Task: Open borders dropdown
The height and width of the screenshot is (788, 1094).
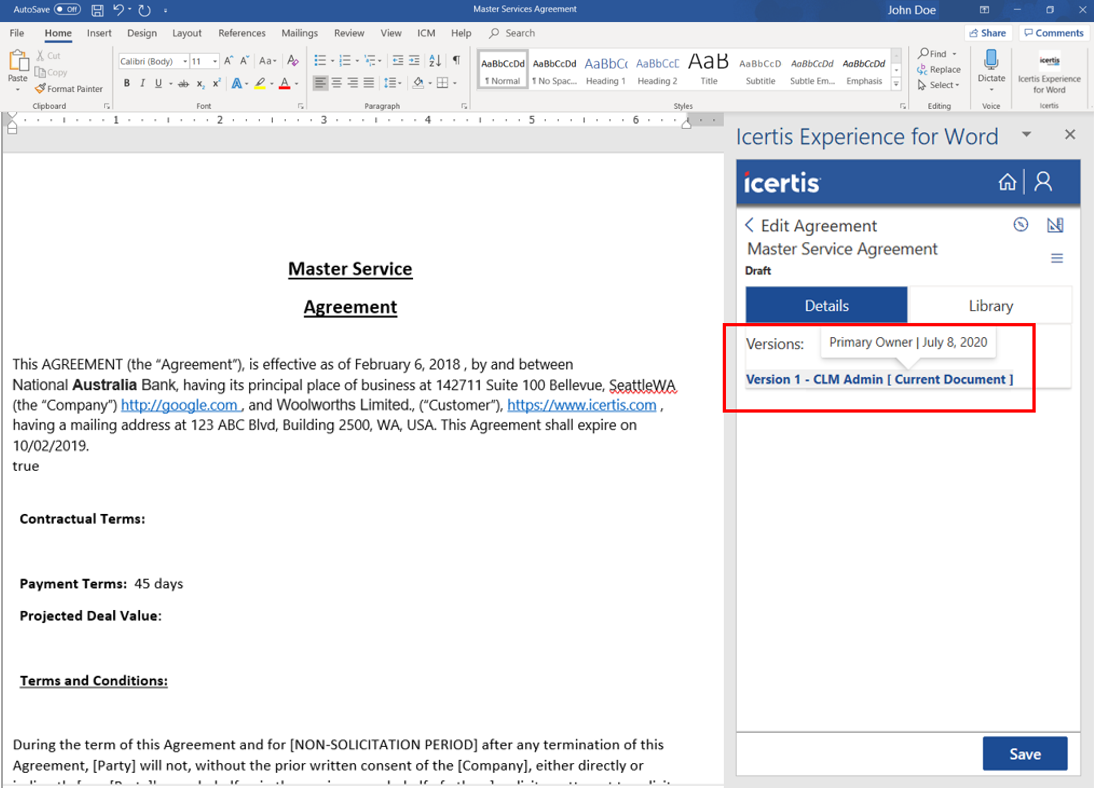Action: point(455,83)
